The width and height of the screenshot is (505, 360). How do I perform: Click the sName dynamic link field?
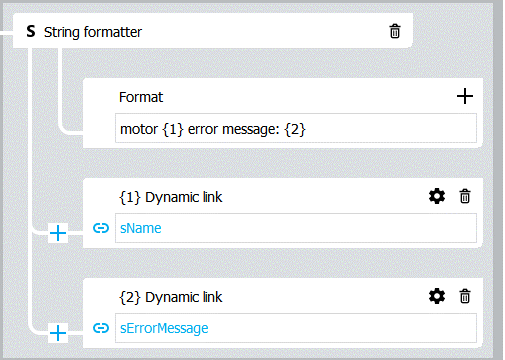[x=296, y=228]
